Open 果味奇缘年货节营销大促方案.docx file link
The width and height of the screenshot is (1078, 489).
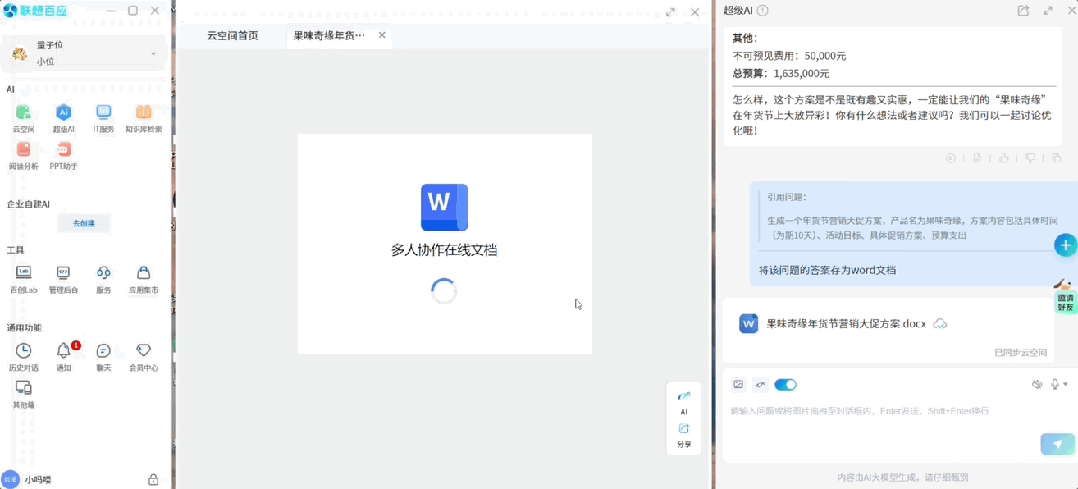point(846,324)
